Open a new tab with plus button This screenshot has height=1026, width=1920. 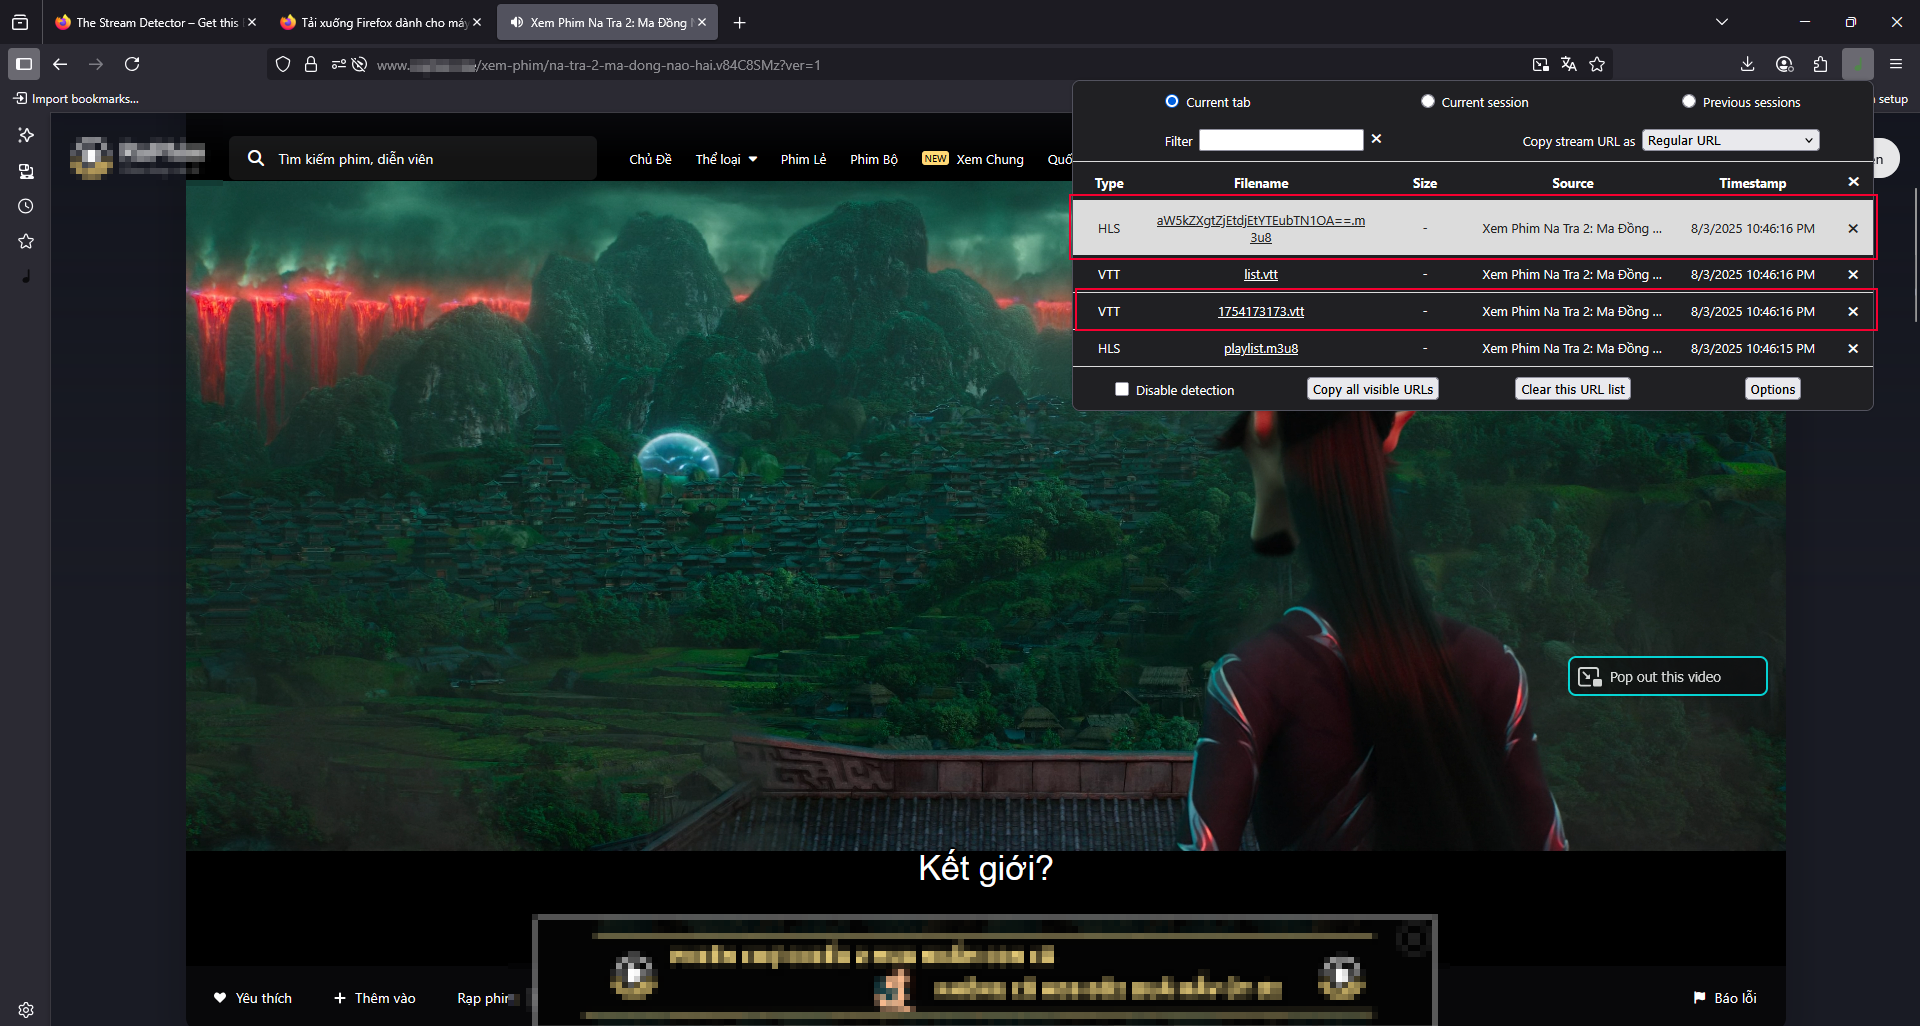pos(739,22)
